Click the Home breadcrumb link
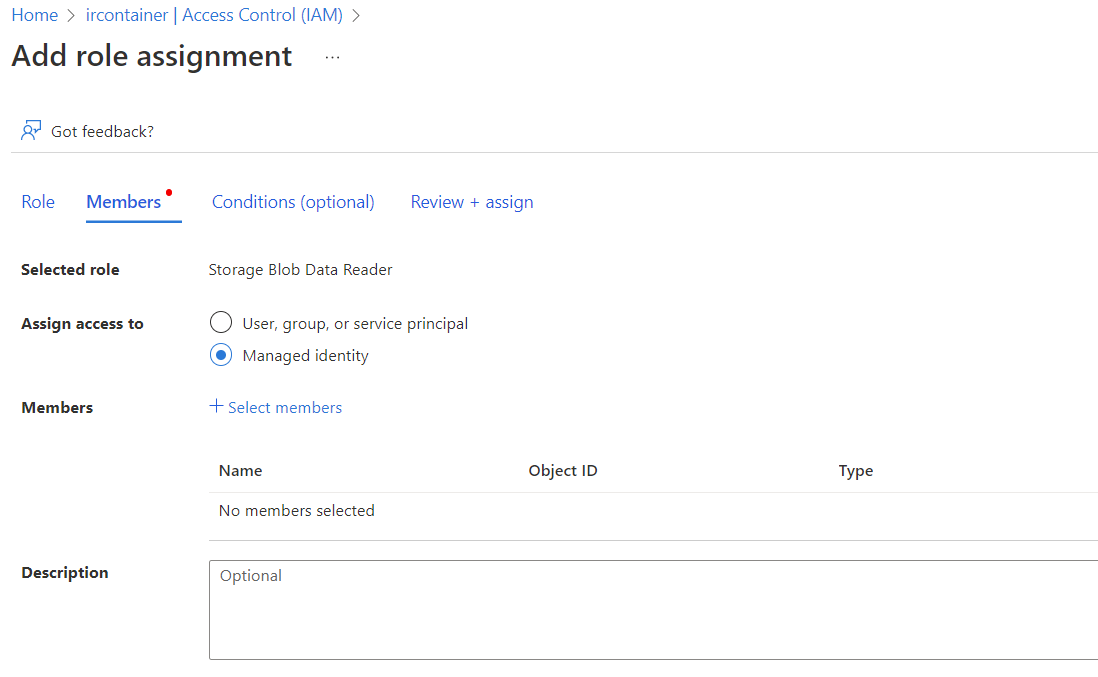 pos(34,15)
